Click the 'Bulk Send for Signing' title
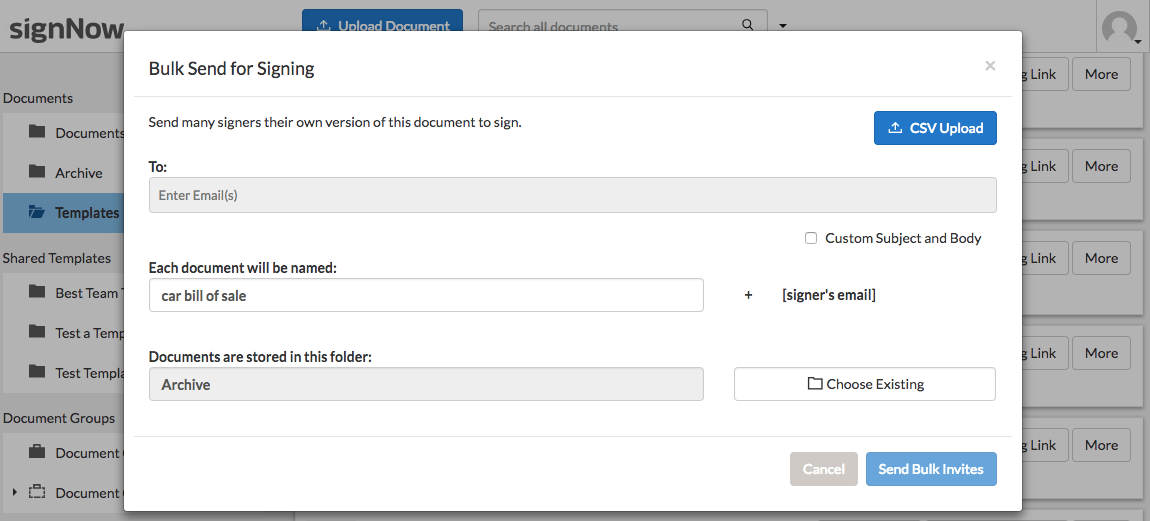The image size is (1150, 521). pos(231,69)
